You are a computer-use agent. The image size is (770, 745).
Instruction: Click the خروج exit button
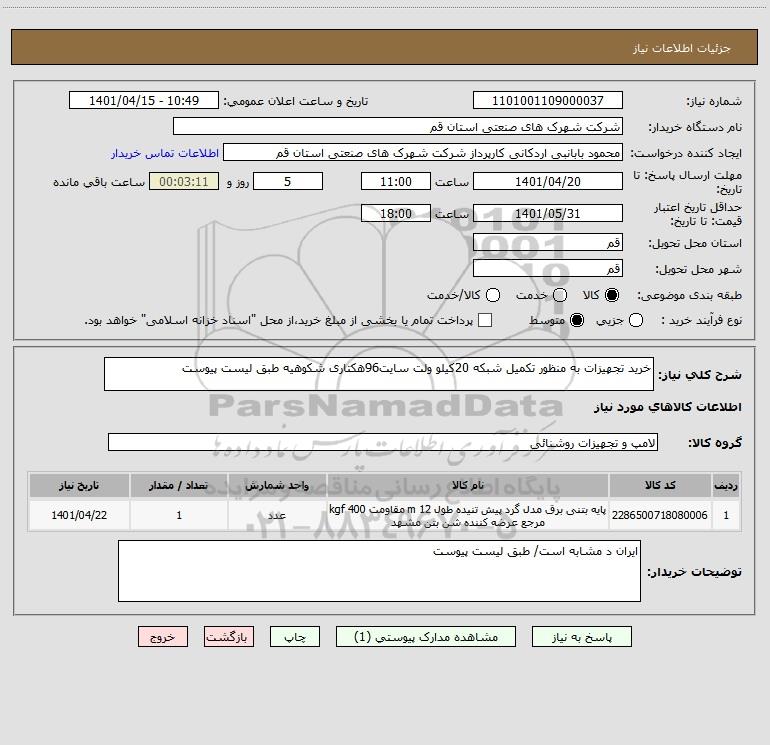(x=163, y=637)
